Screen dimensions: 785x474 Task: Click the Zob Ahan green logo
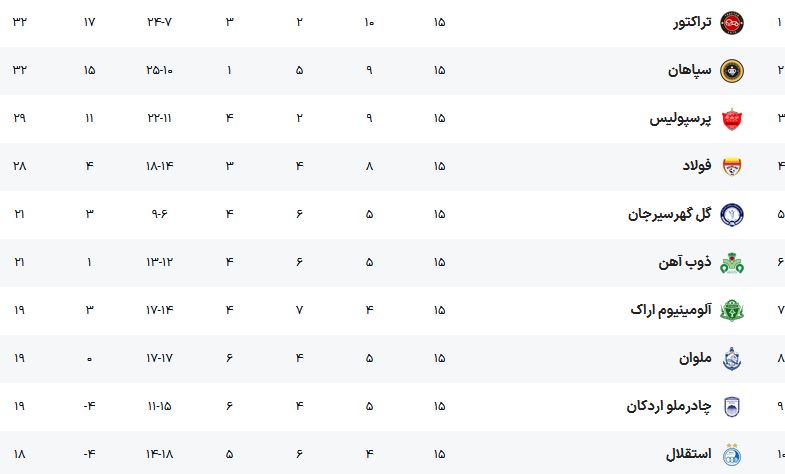[731, 263]
